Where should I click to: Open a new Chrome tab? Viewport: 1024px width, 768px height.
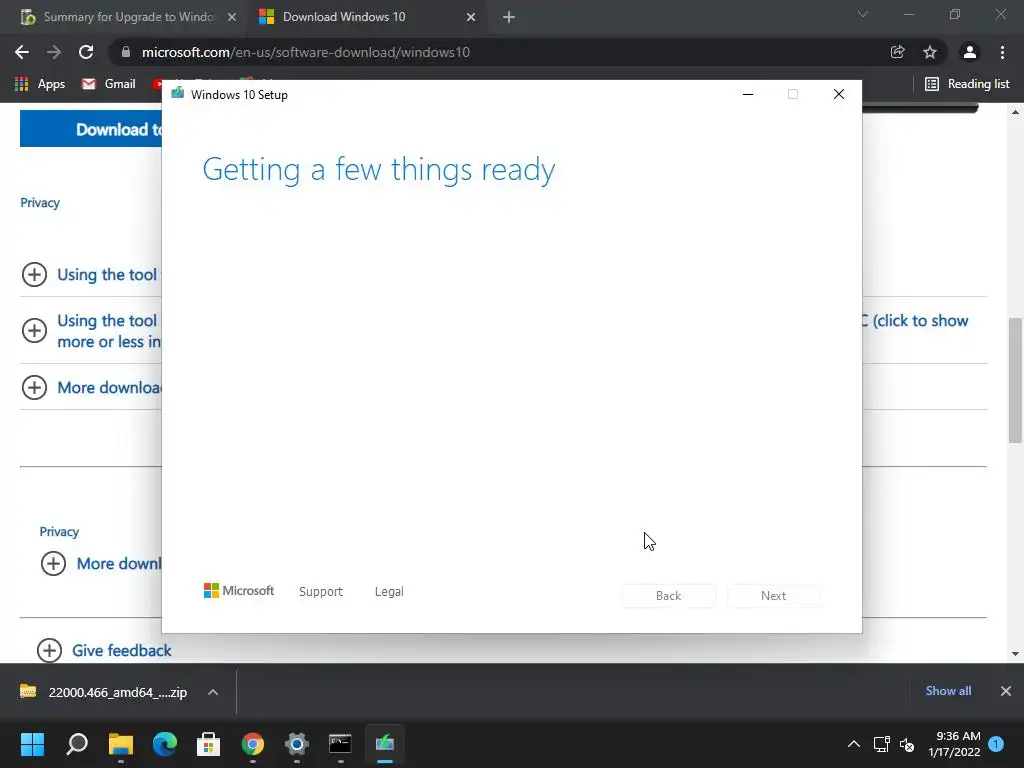click(x=509, y=17)
